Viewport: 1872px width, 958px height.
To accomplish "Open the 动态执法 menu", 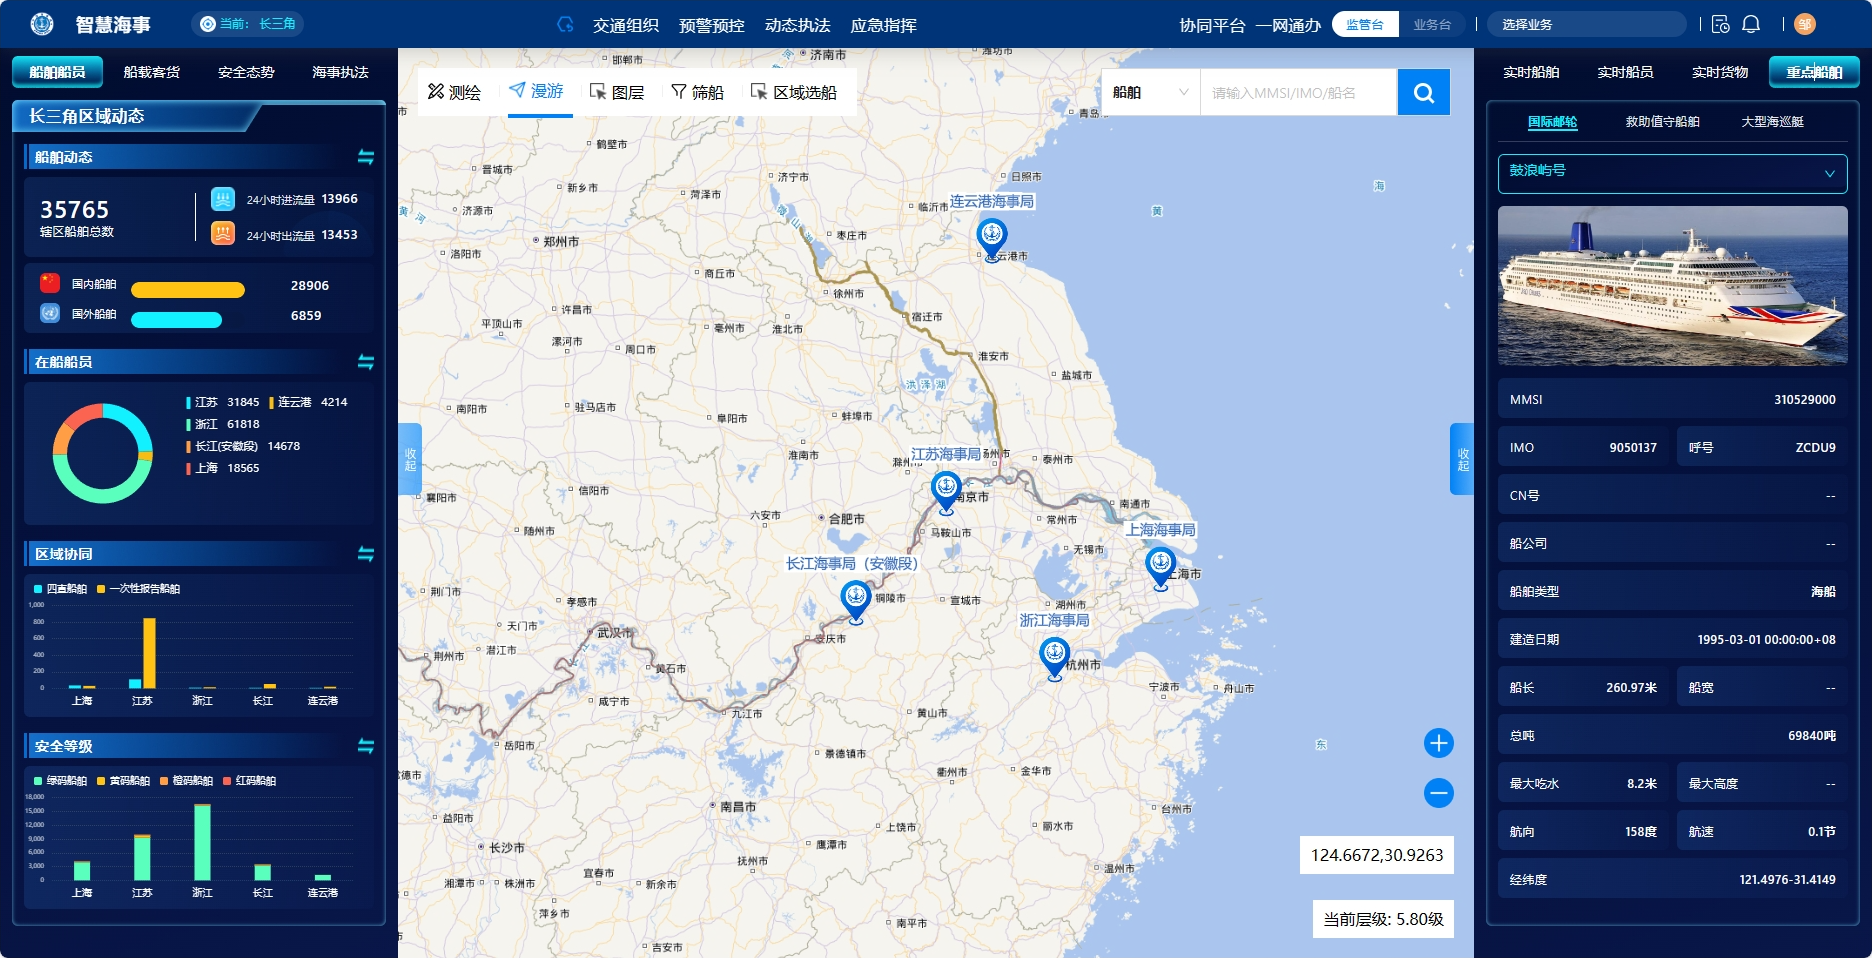I will coord(797,25).
